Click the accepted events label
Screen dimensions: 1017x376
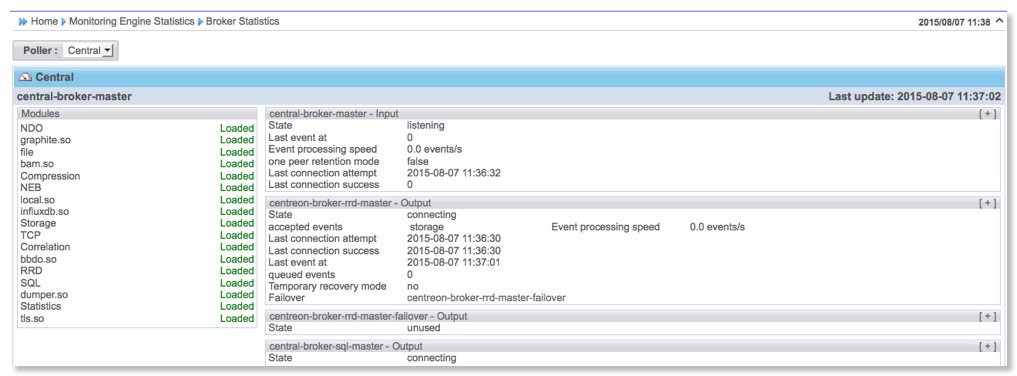coord(302,227)
